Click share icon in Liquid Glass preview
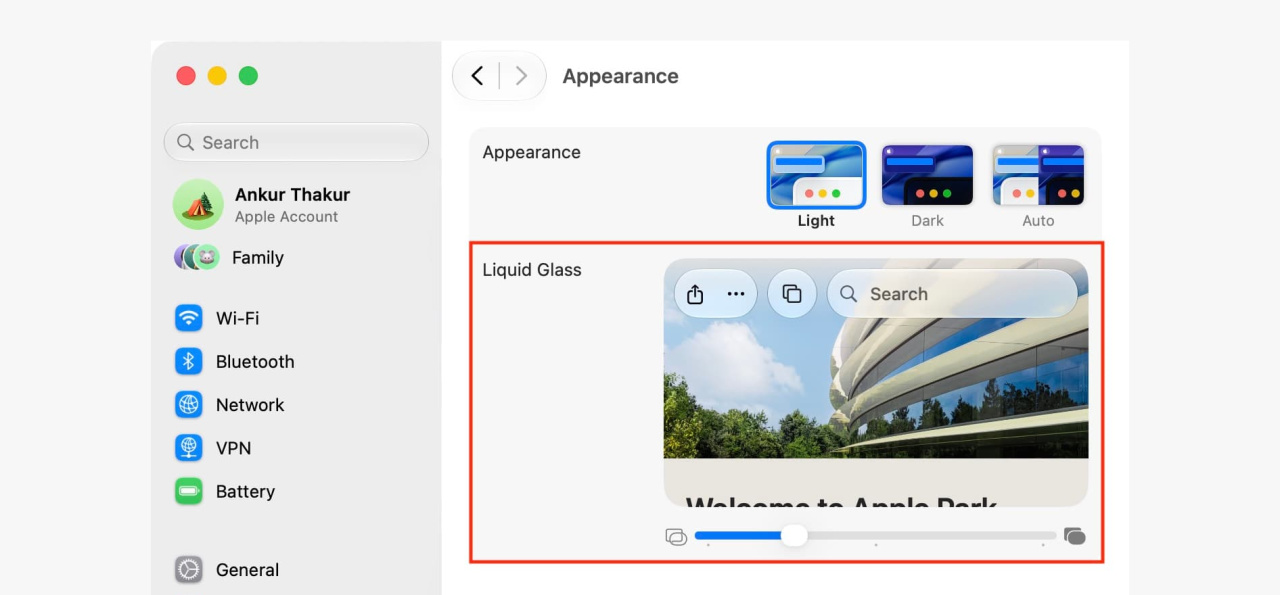The image size is (1280, 595). point(696,294)
